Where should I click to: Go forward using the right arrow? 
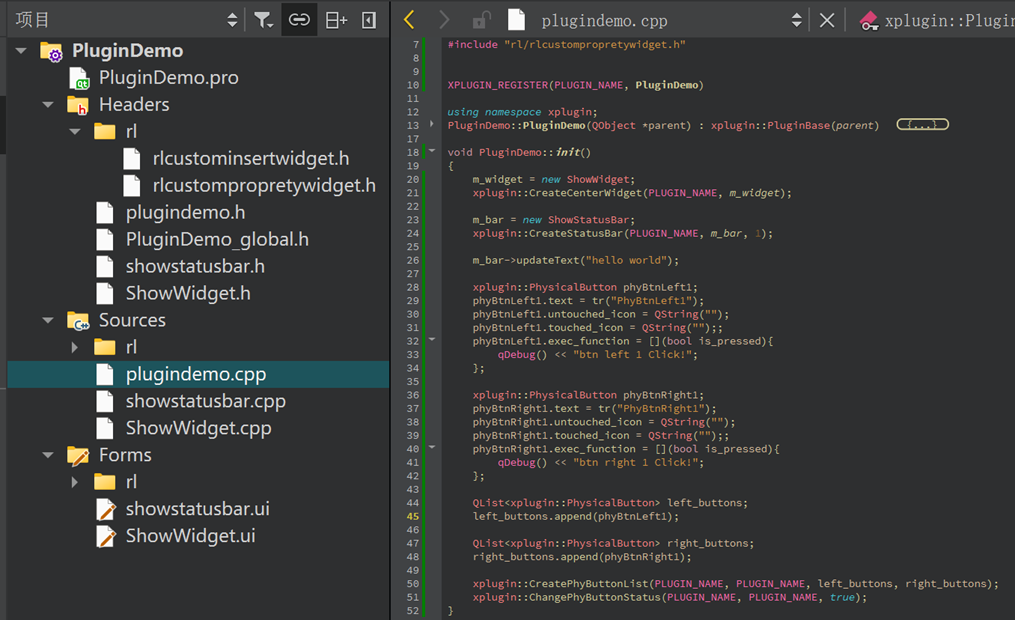tap(445, 20)
